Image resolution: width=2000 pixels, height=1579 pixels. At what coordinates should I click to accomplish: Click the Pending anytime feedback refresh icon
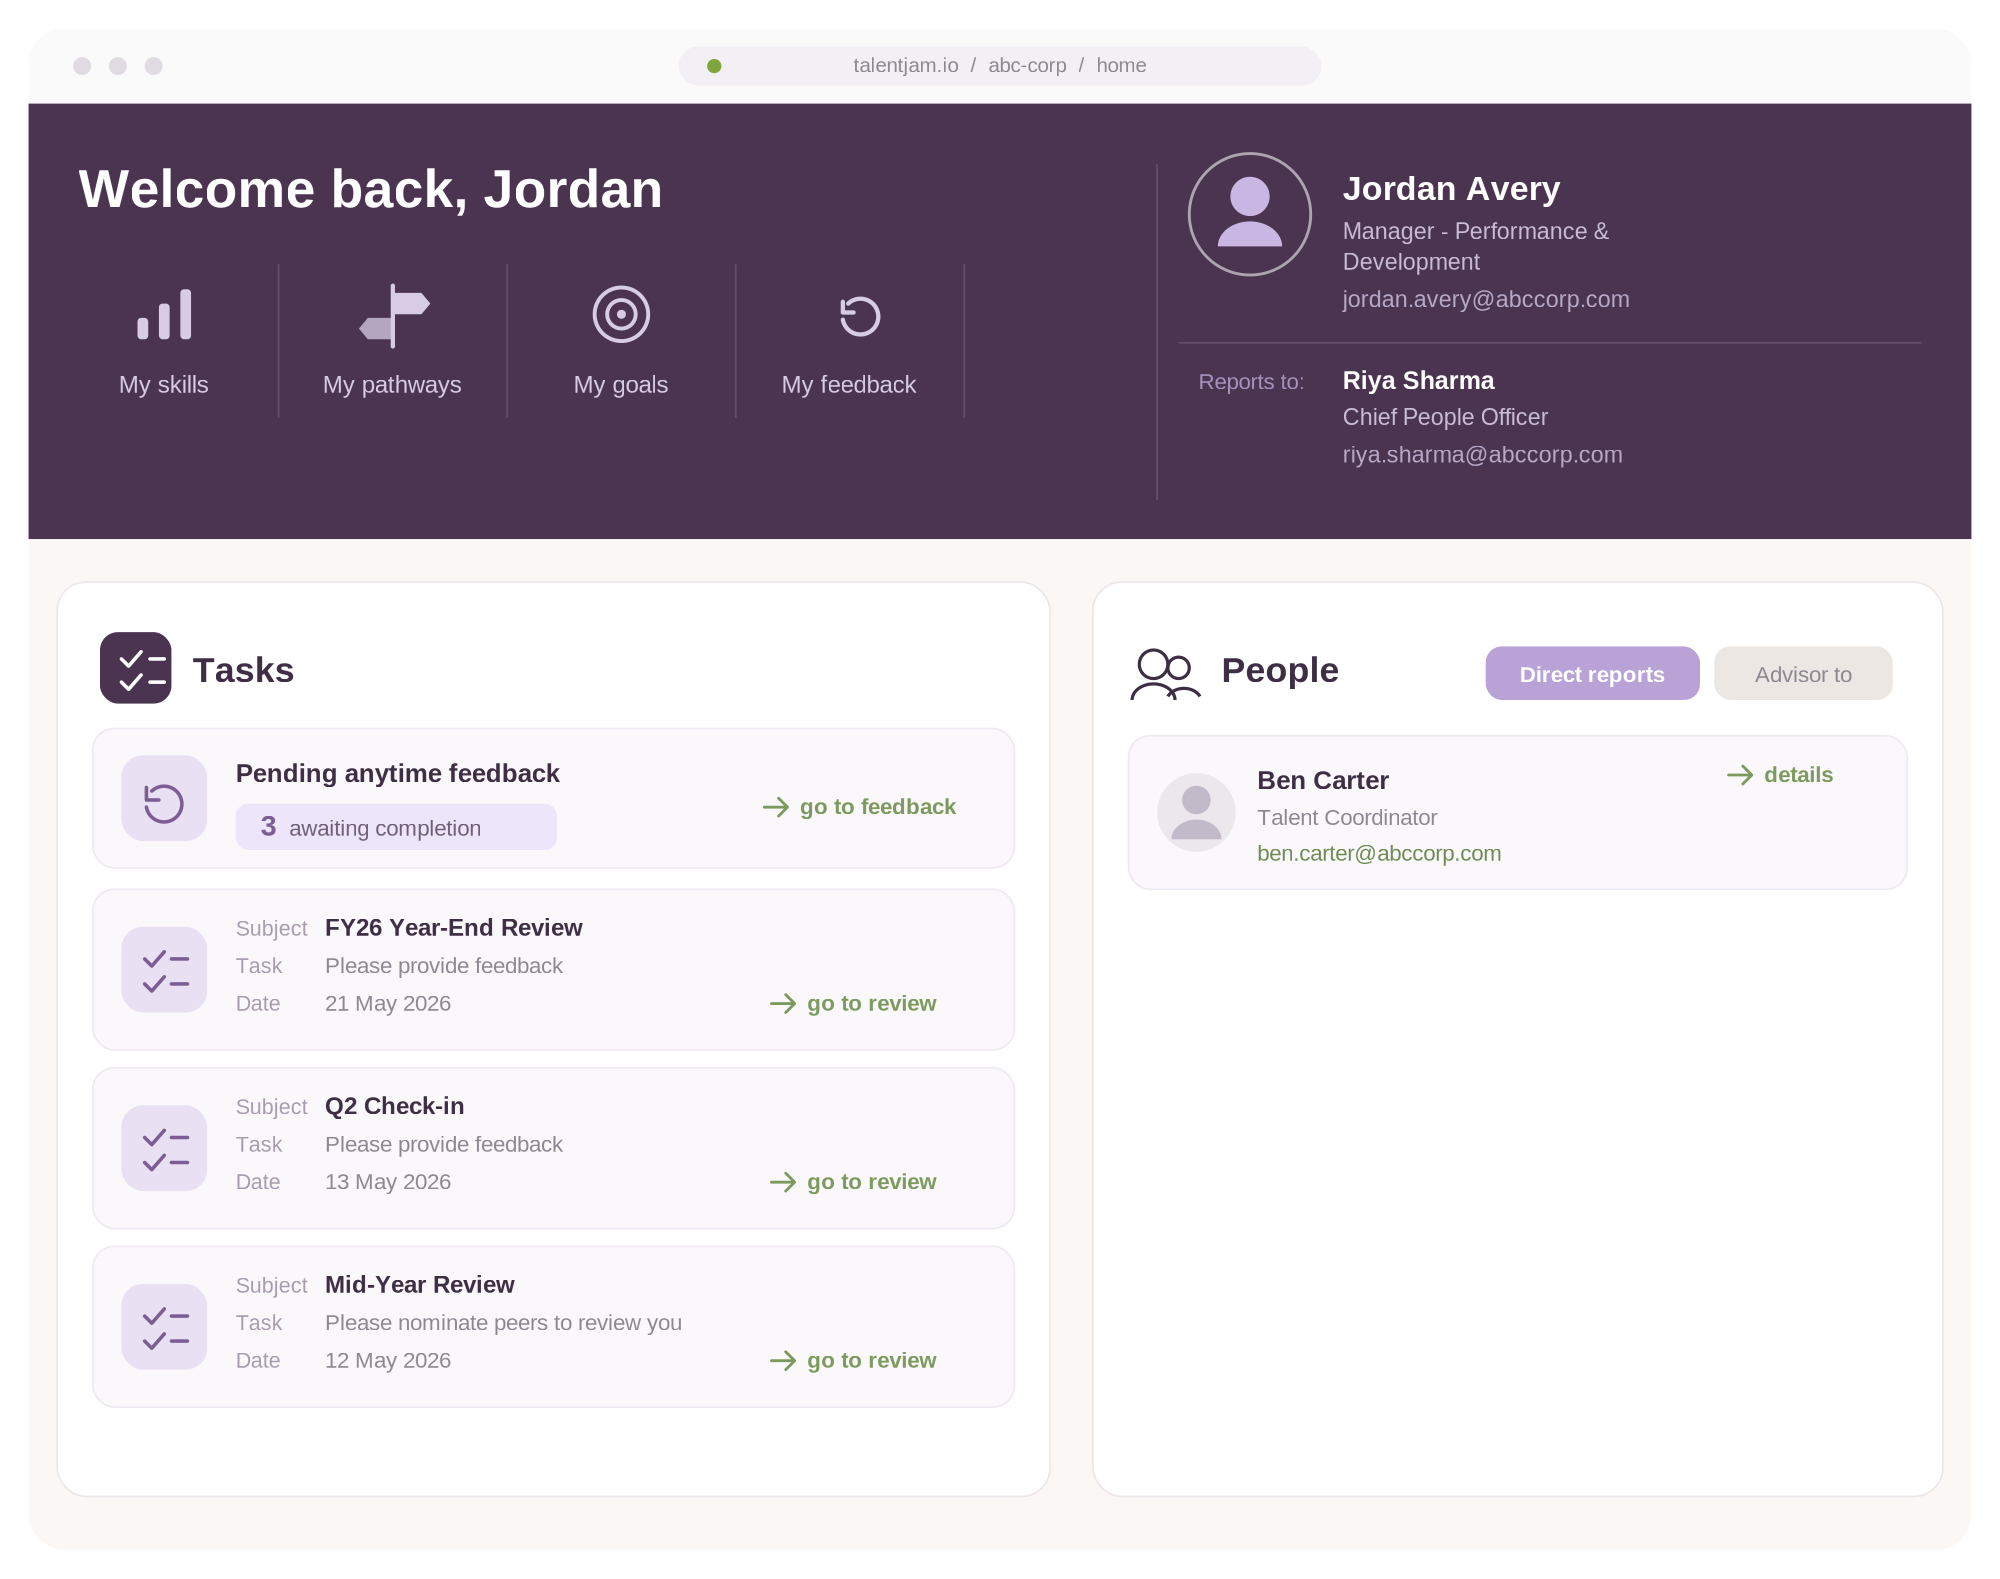pos(164,798)
